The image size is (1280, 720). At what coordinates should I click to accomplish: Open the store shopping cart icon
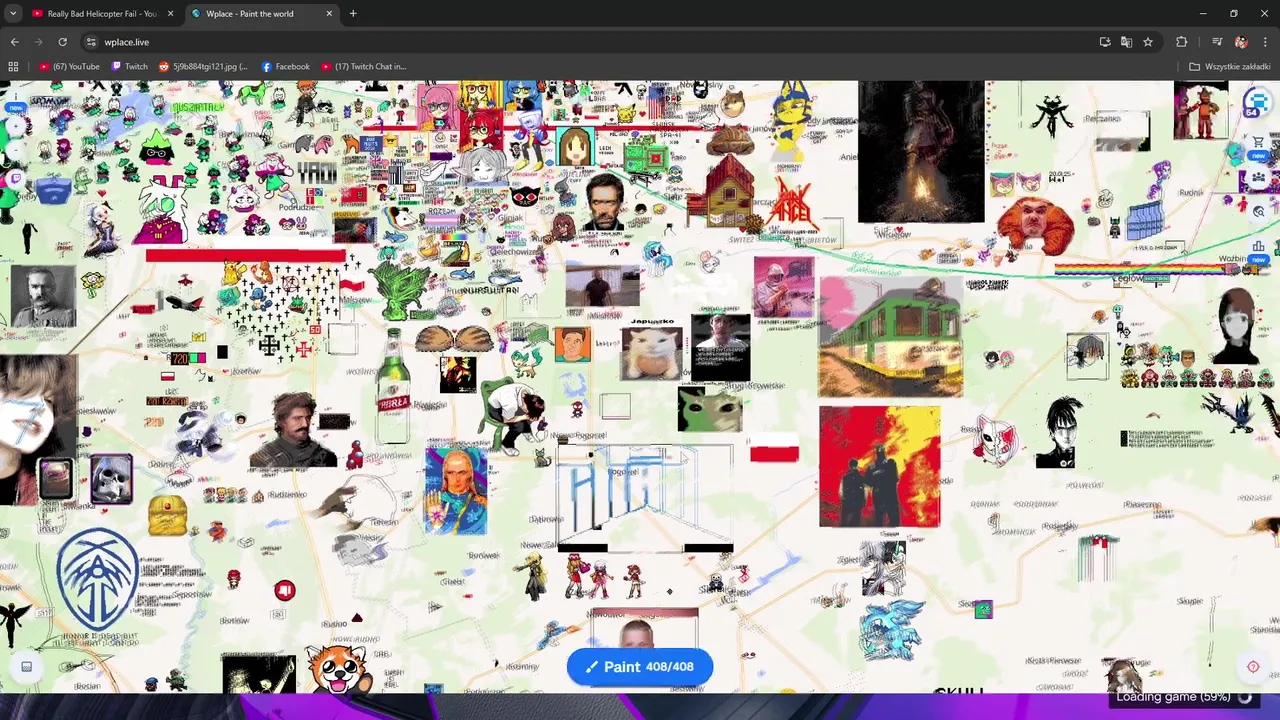click(1259, 143)
